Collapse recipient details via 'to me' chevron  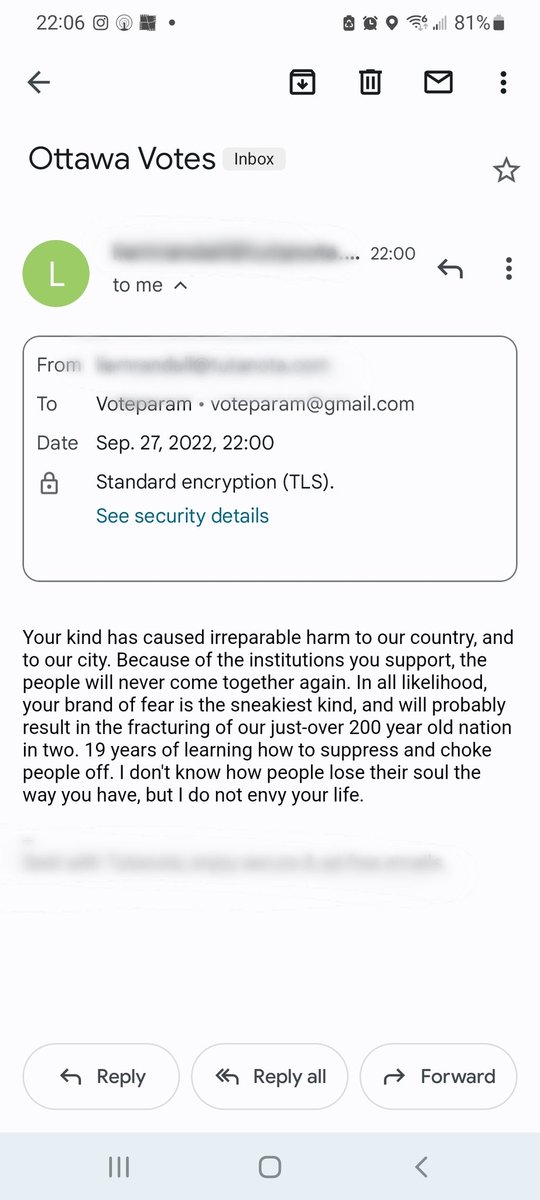[181, 285]
